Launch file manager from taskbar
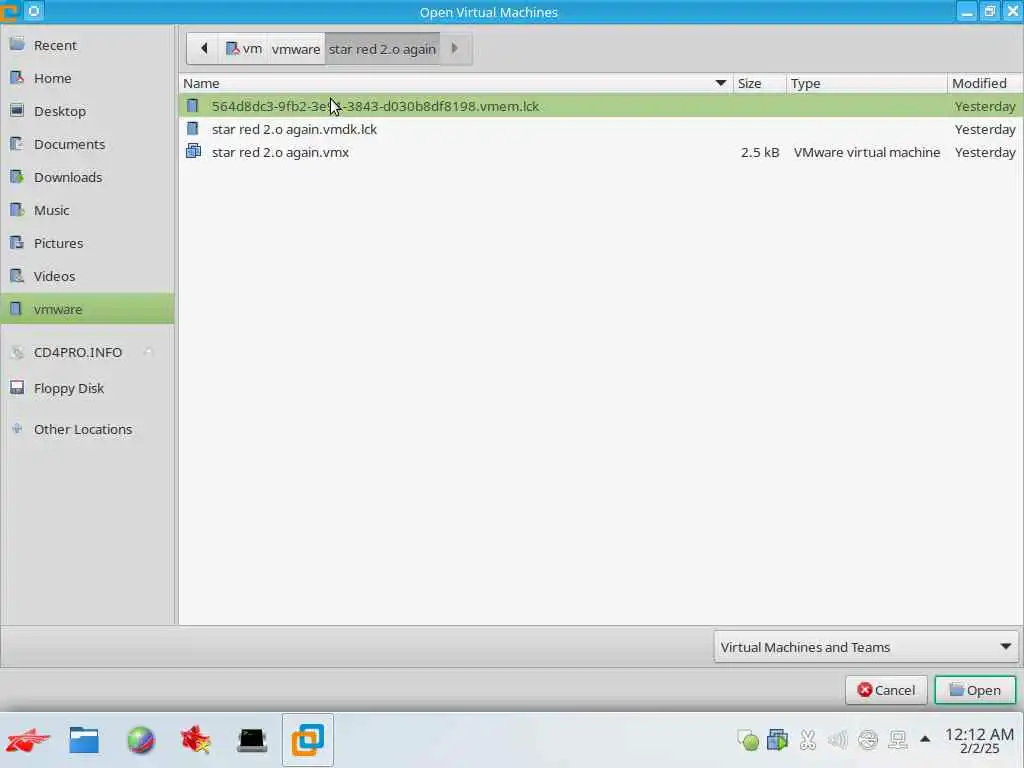The image size is (1024, 768). tap(84, 741)
